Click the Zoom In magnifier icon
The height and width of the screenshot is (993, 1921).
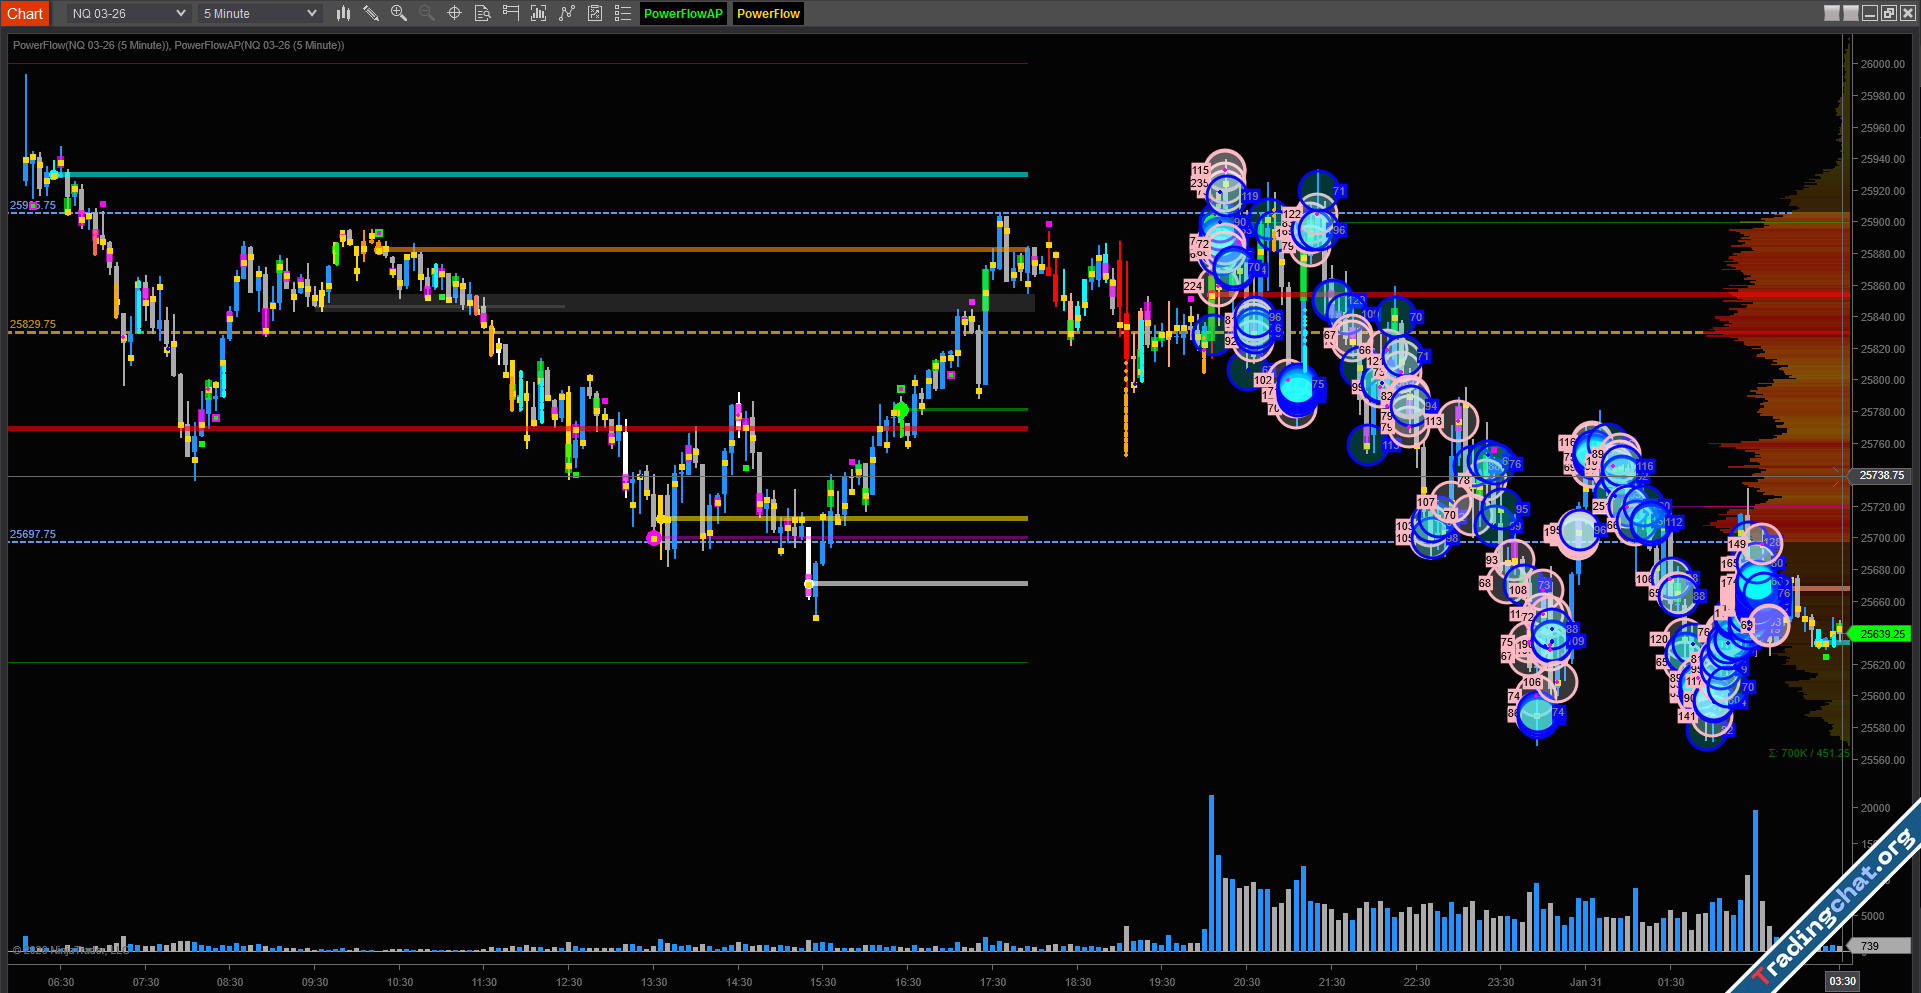point(399,13)
